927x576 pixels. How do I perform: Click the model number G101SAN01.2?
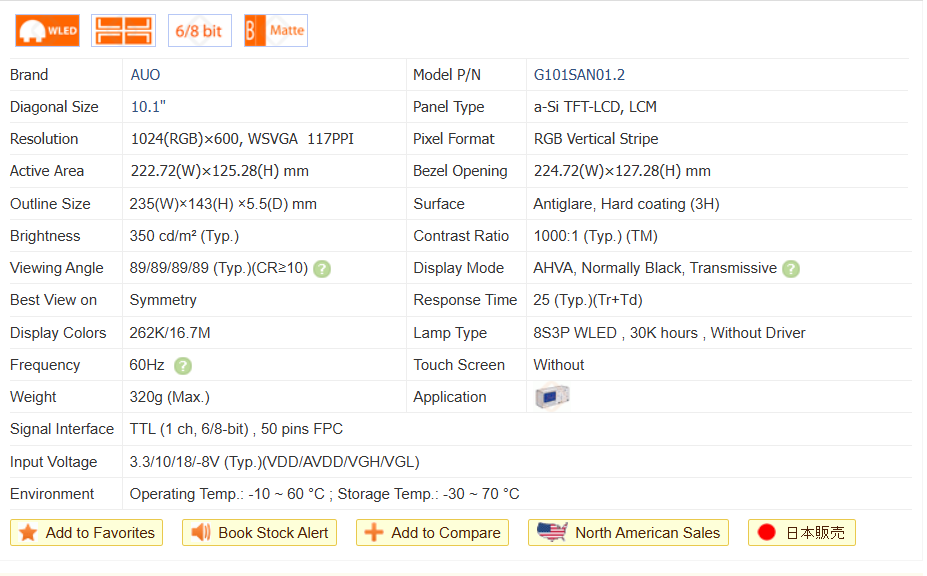(579, 75)
